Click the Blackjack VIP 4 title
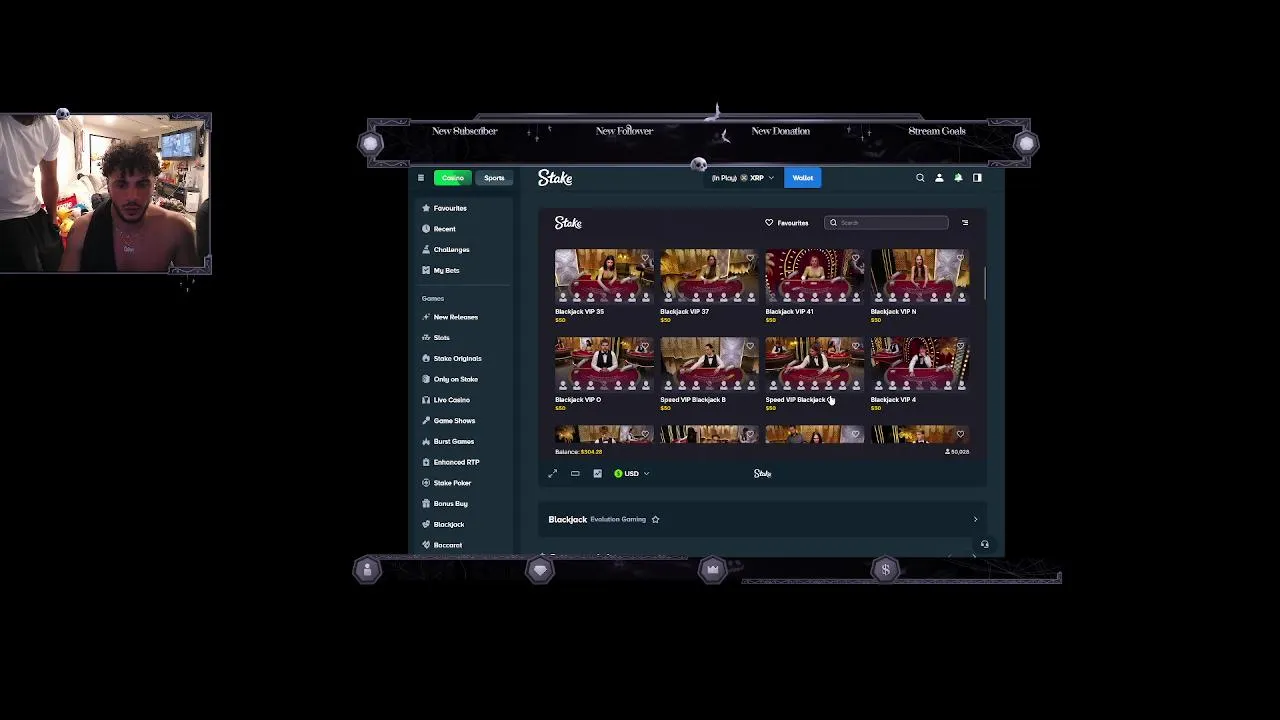The height and width of the screenshot is (720, 1280). (x=893, y=400)
